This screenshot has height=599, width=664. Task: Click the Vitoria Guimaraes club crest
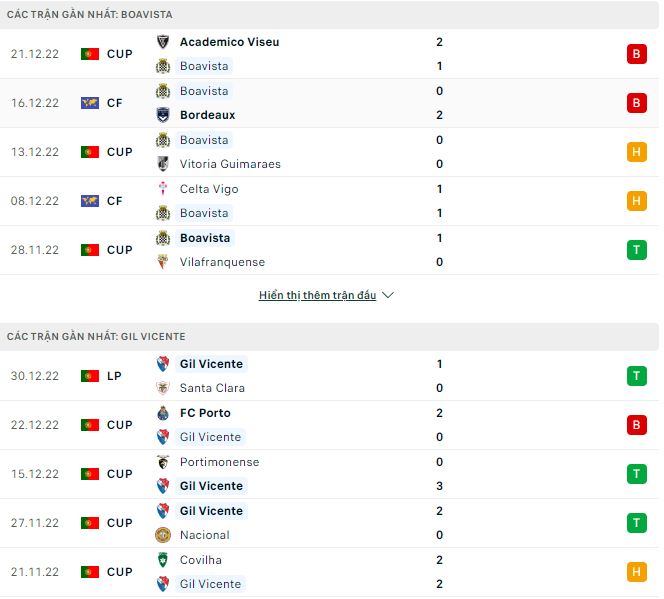coord(163,164)
